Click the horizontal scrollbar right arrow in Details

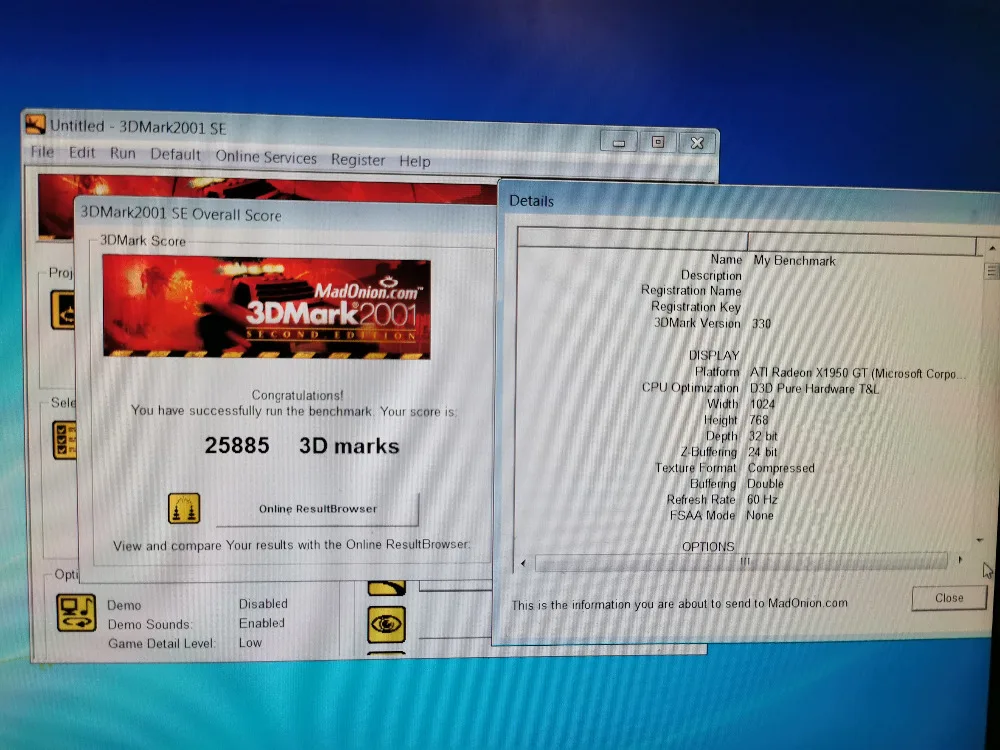[x=959, y=560]
